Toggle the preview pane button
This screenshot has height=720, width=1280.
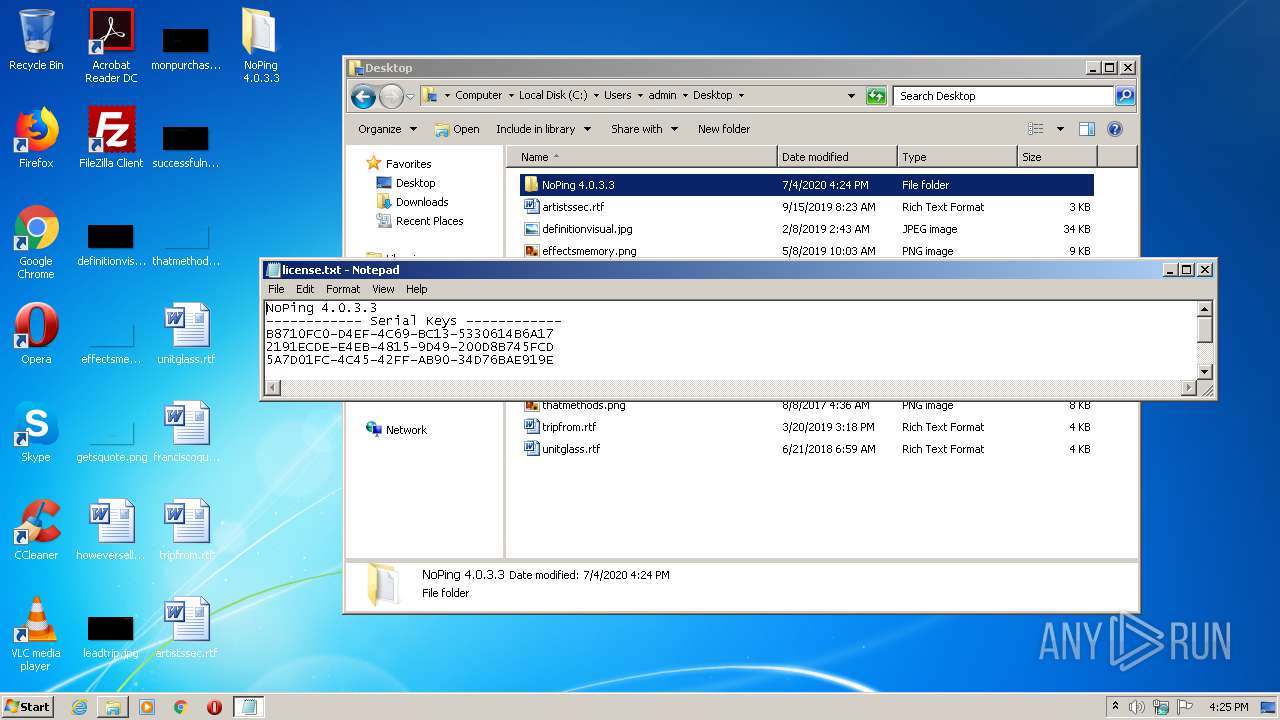[x=1087, y=129]
